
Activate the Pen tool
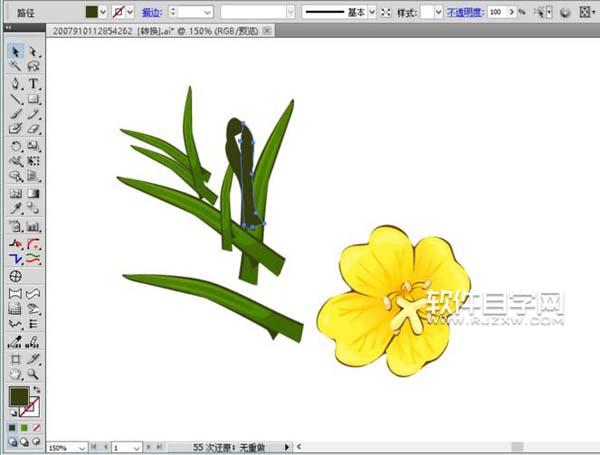point(16,83)
